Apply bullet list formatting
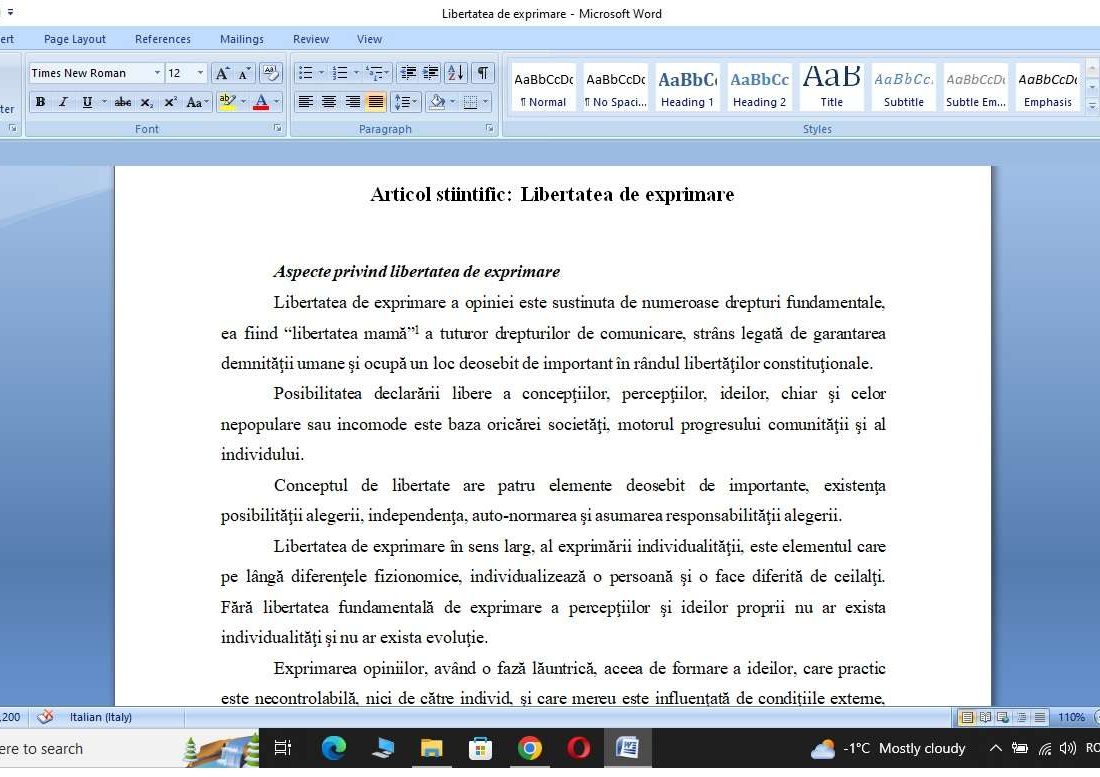 [305, 72]
